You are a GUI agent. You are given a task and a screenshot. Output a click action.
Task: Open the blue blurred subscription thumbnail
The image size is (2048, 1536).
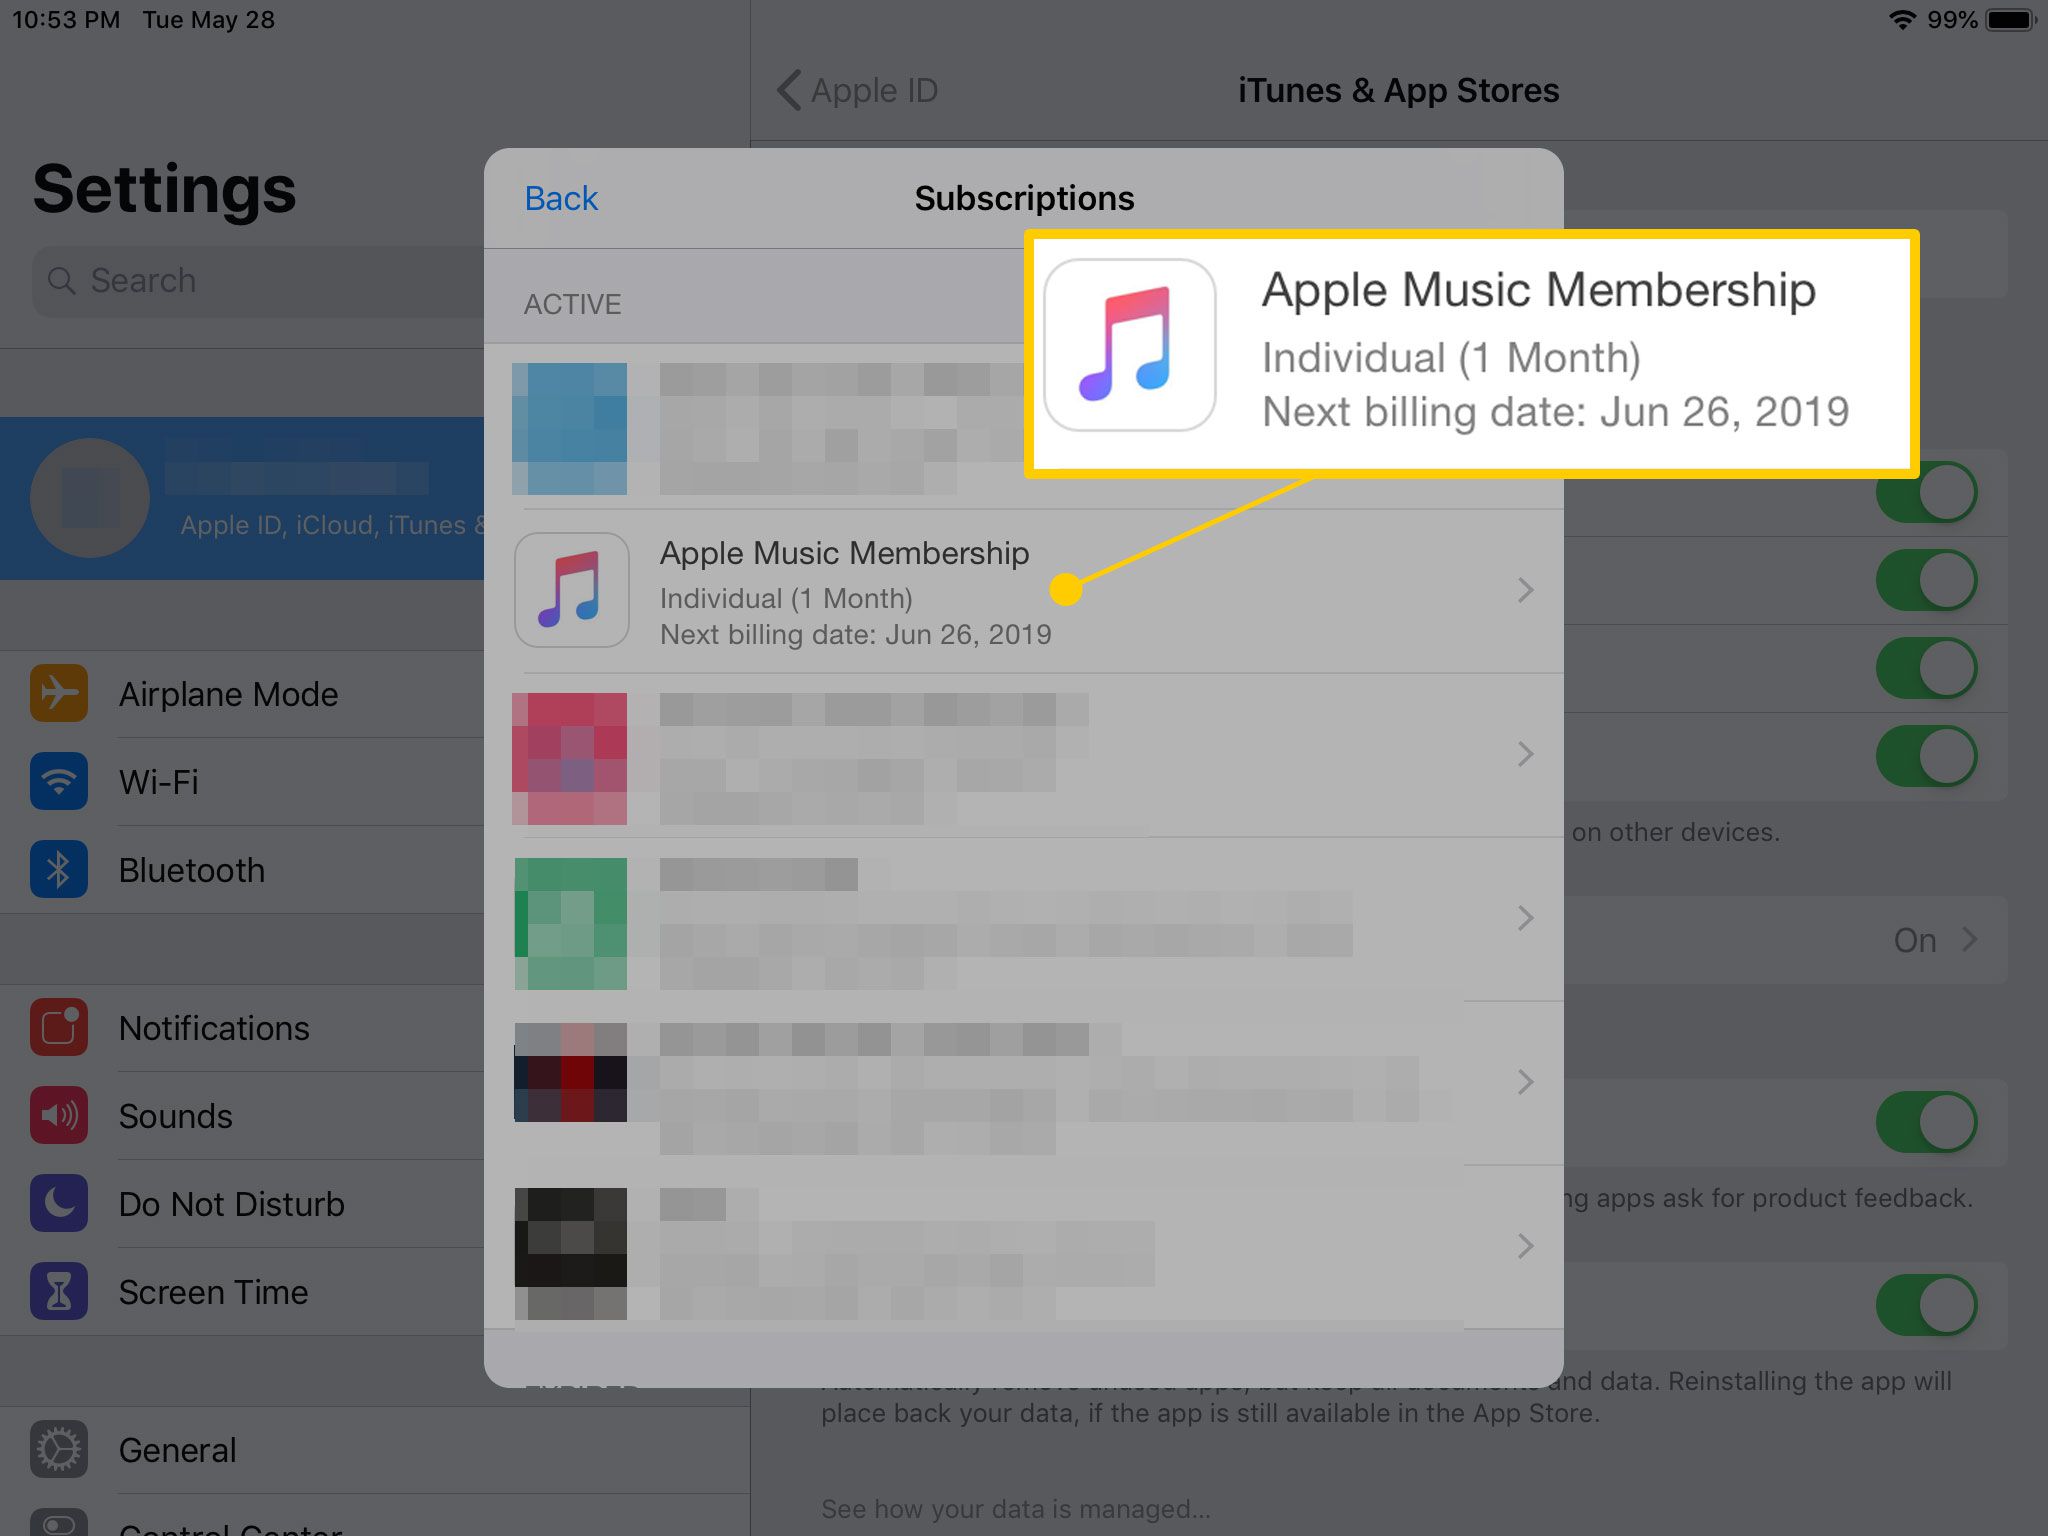[569, 428]
